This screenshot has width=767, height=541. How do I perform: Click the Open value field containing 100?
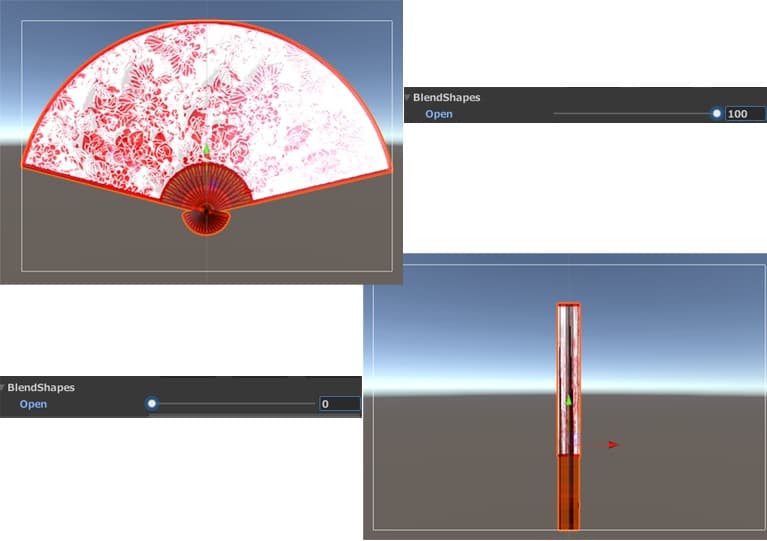(x=745, y=114)
